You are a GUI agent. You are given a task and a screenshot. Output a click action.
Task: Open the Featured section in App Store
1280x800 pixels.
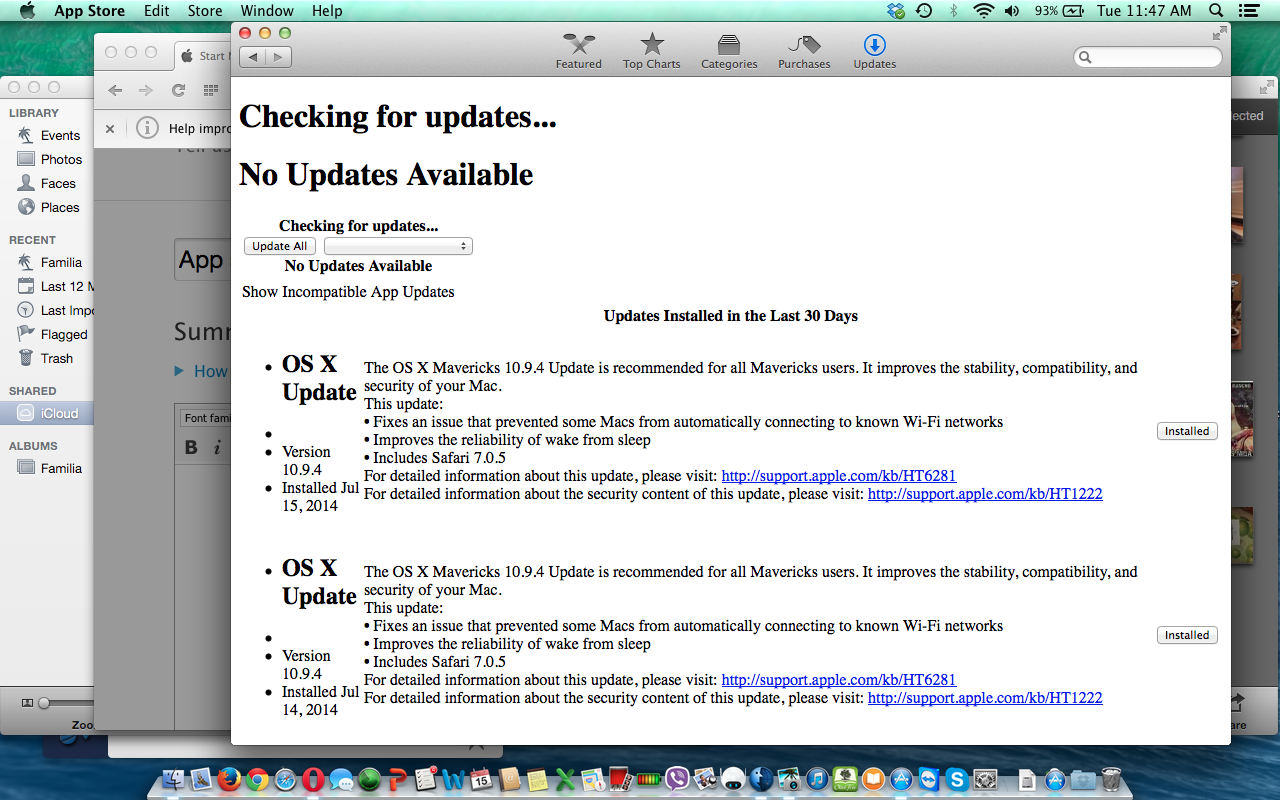click(x=579, y=51)
